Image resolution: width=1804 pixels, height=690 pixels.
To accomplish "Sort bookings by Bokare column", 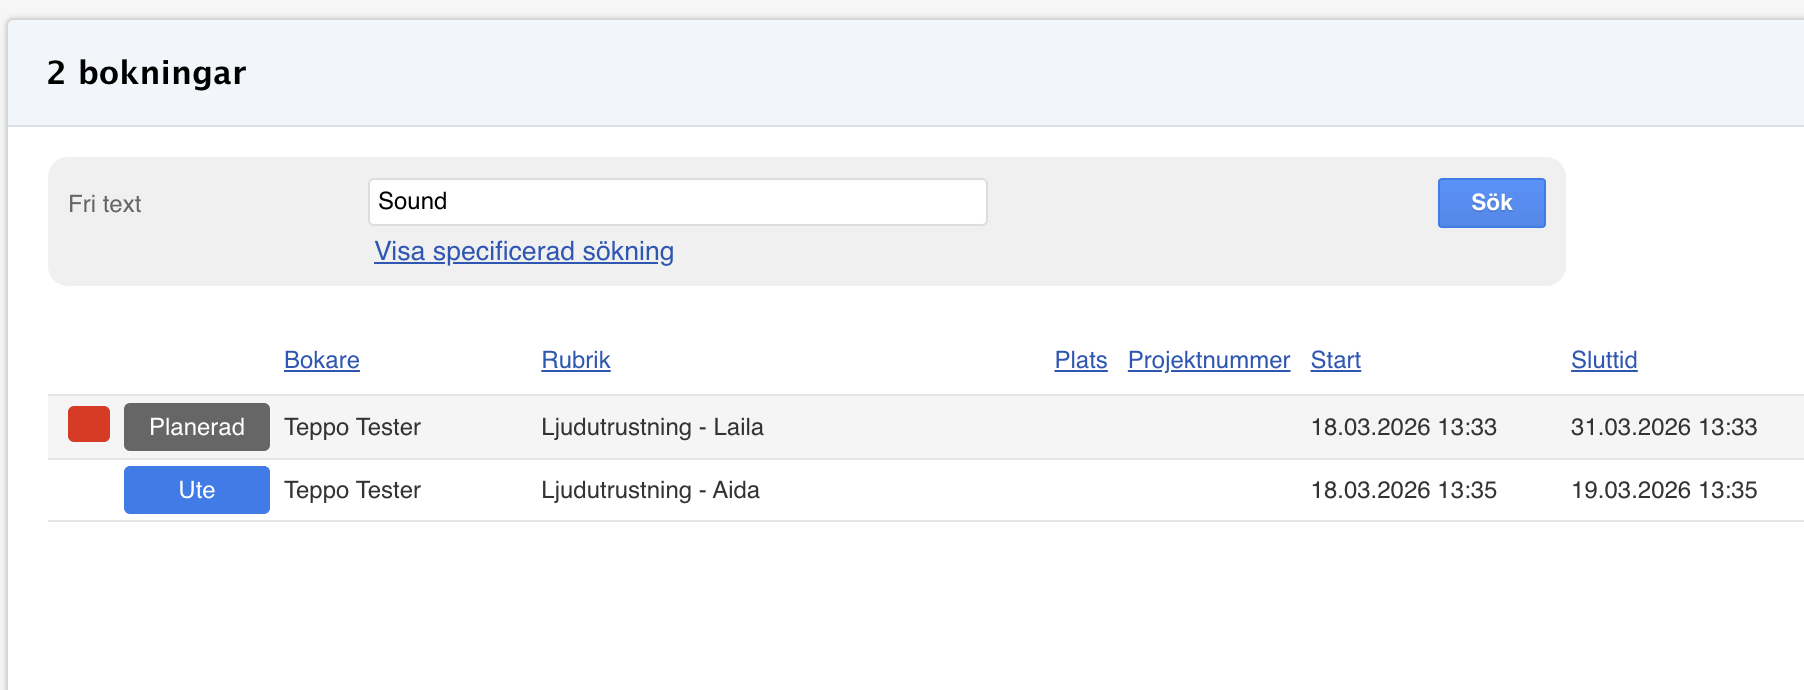I will coord(321,360).
